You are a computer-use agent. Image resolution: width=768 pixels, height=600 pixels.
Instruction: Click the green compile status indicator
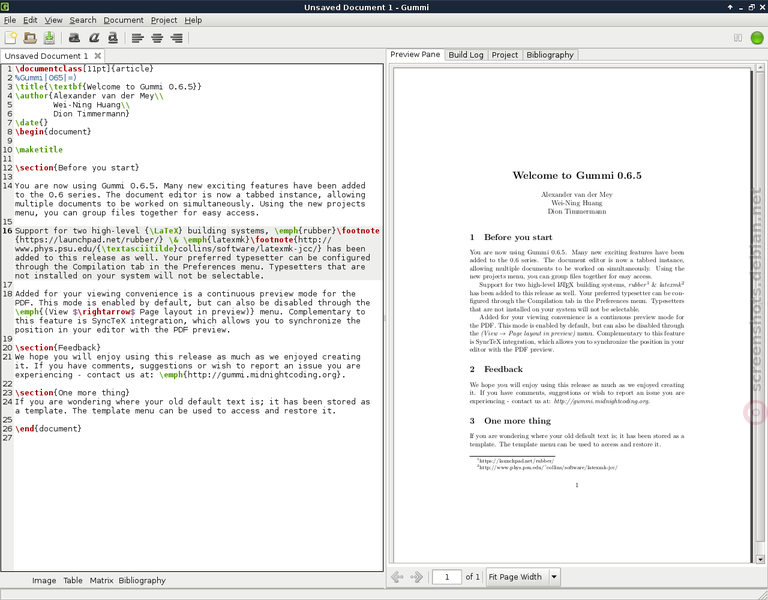pyautogui.click(x=757, y=38)
